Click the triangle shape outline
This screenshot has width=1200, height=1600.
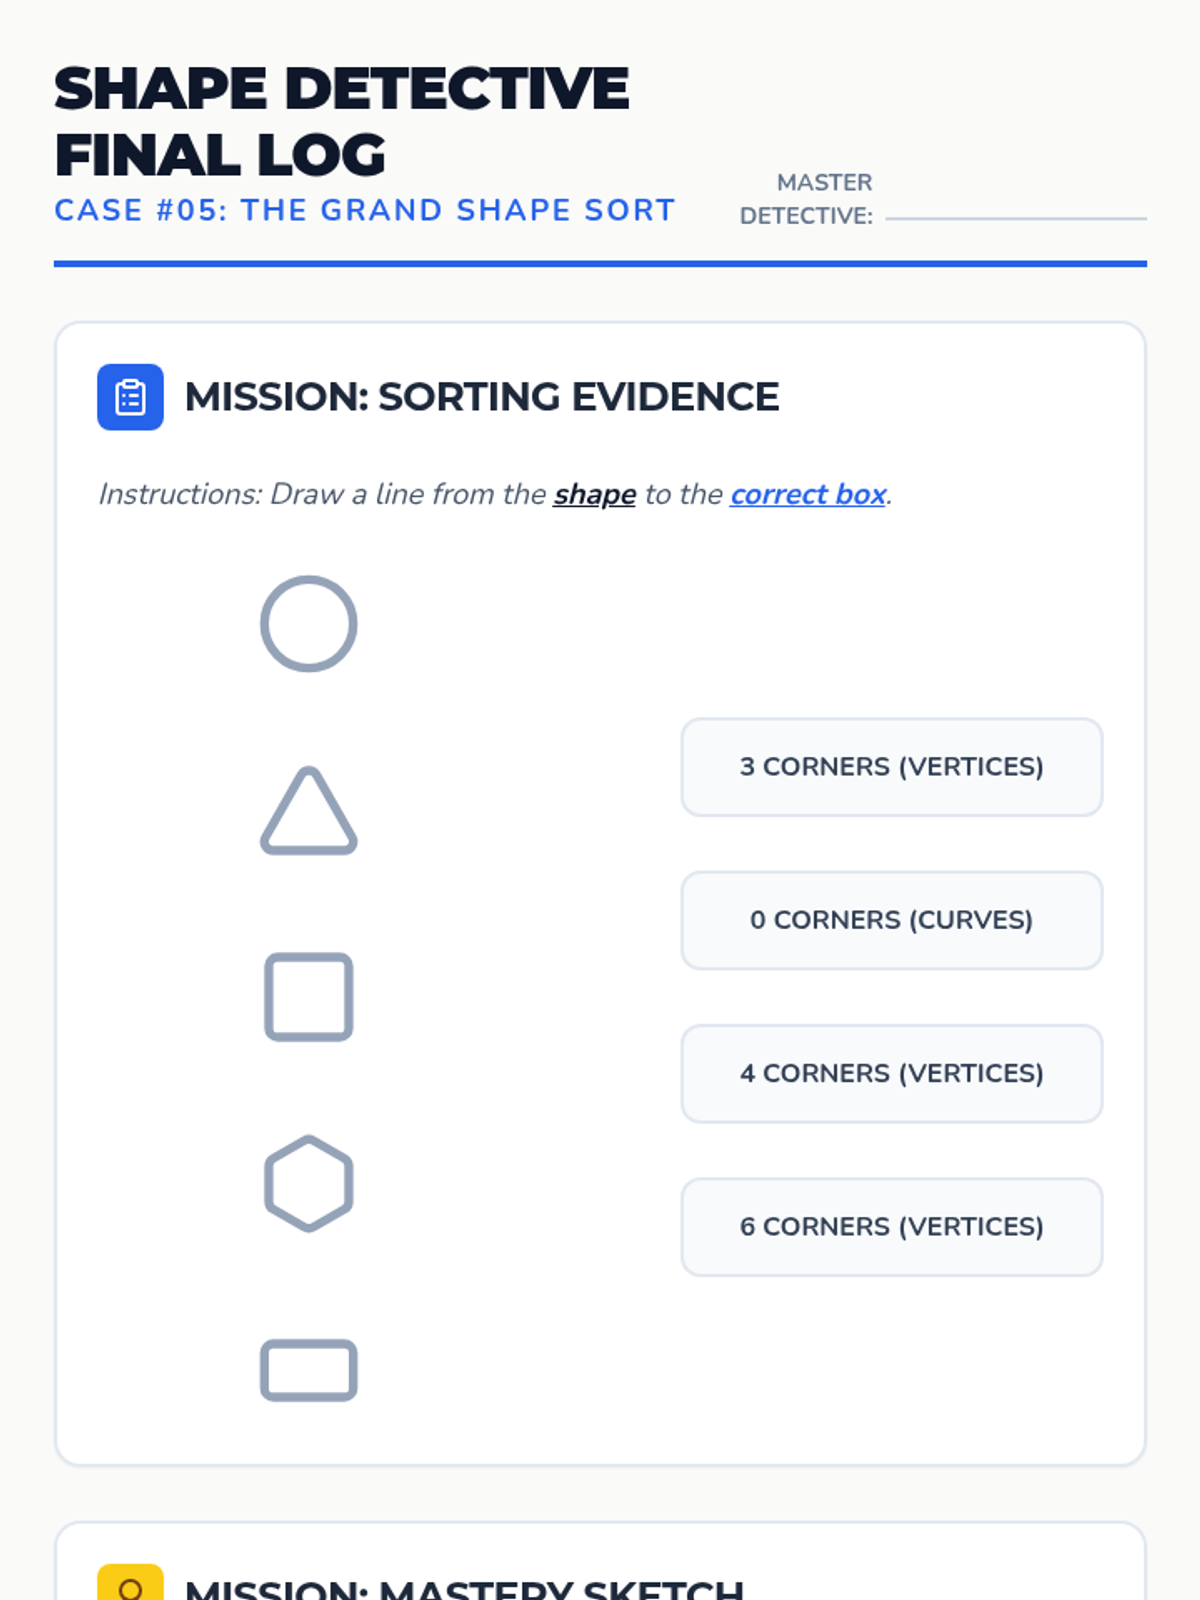point(308,813)
